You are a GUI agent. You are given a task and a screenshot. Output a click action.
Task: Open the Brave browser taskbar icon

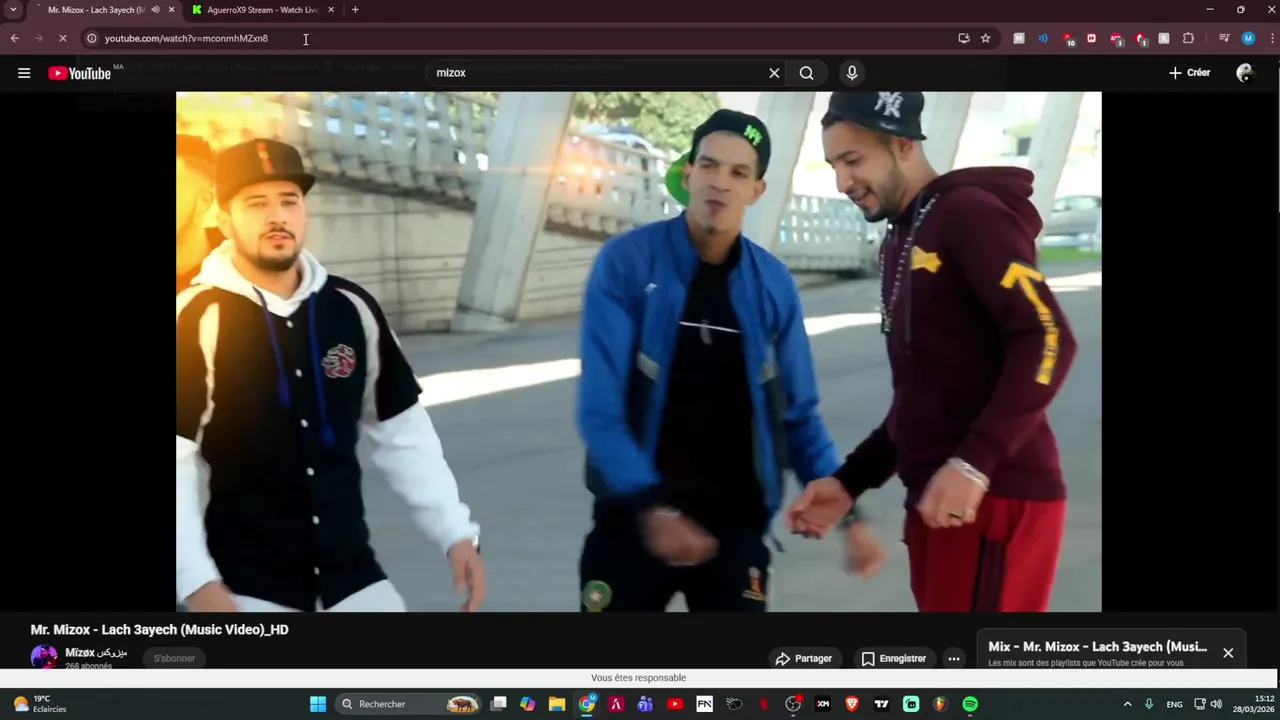pyautogui.click(x=852, y=704)
